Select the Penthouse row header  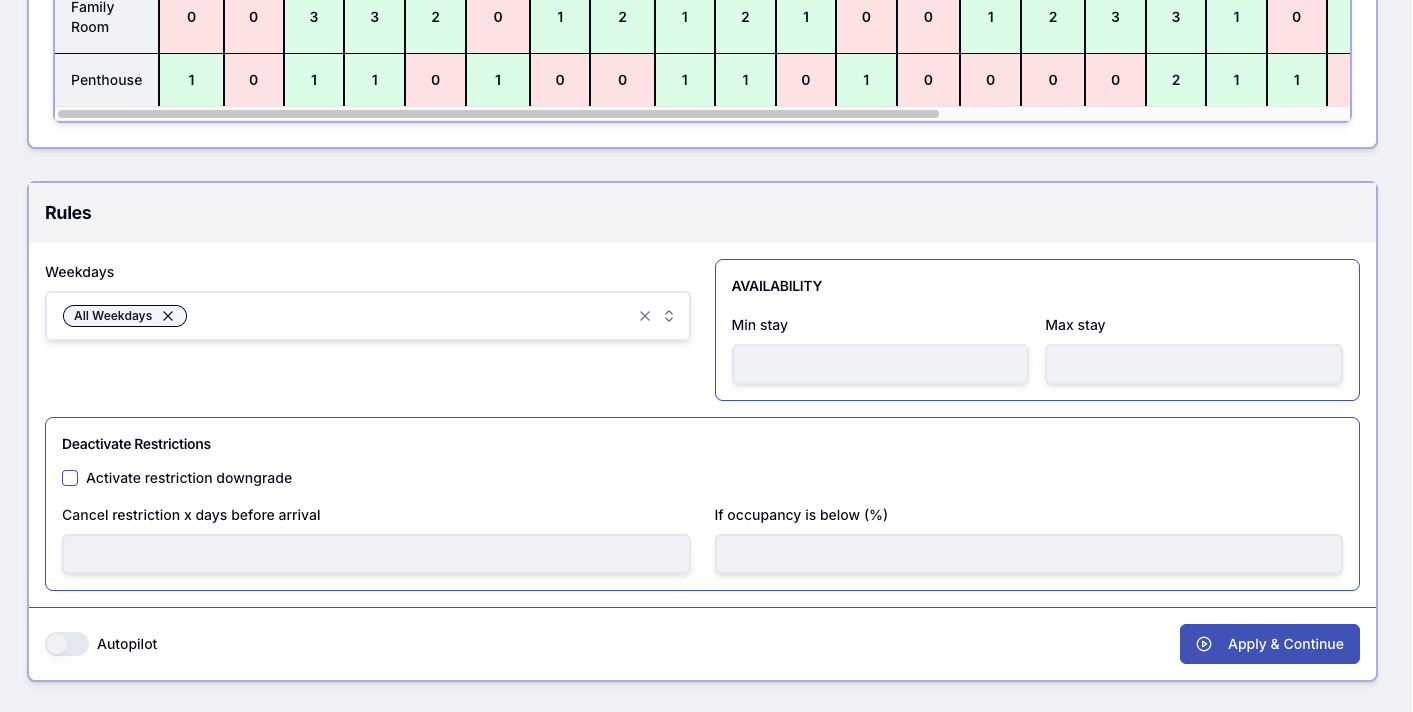click(x=106, y=80)
